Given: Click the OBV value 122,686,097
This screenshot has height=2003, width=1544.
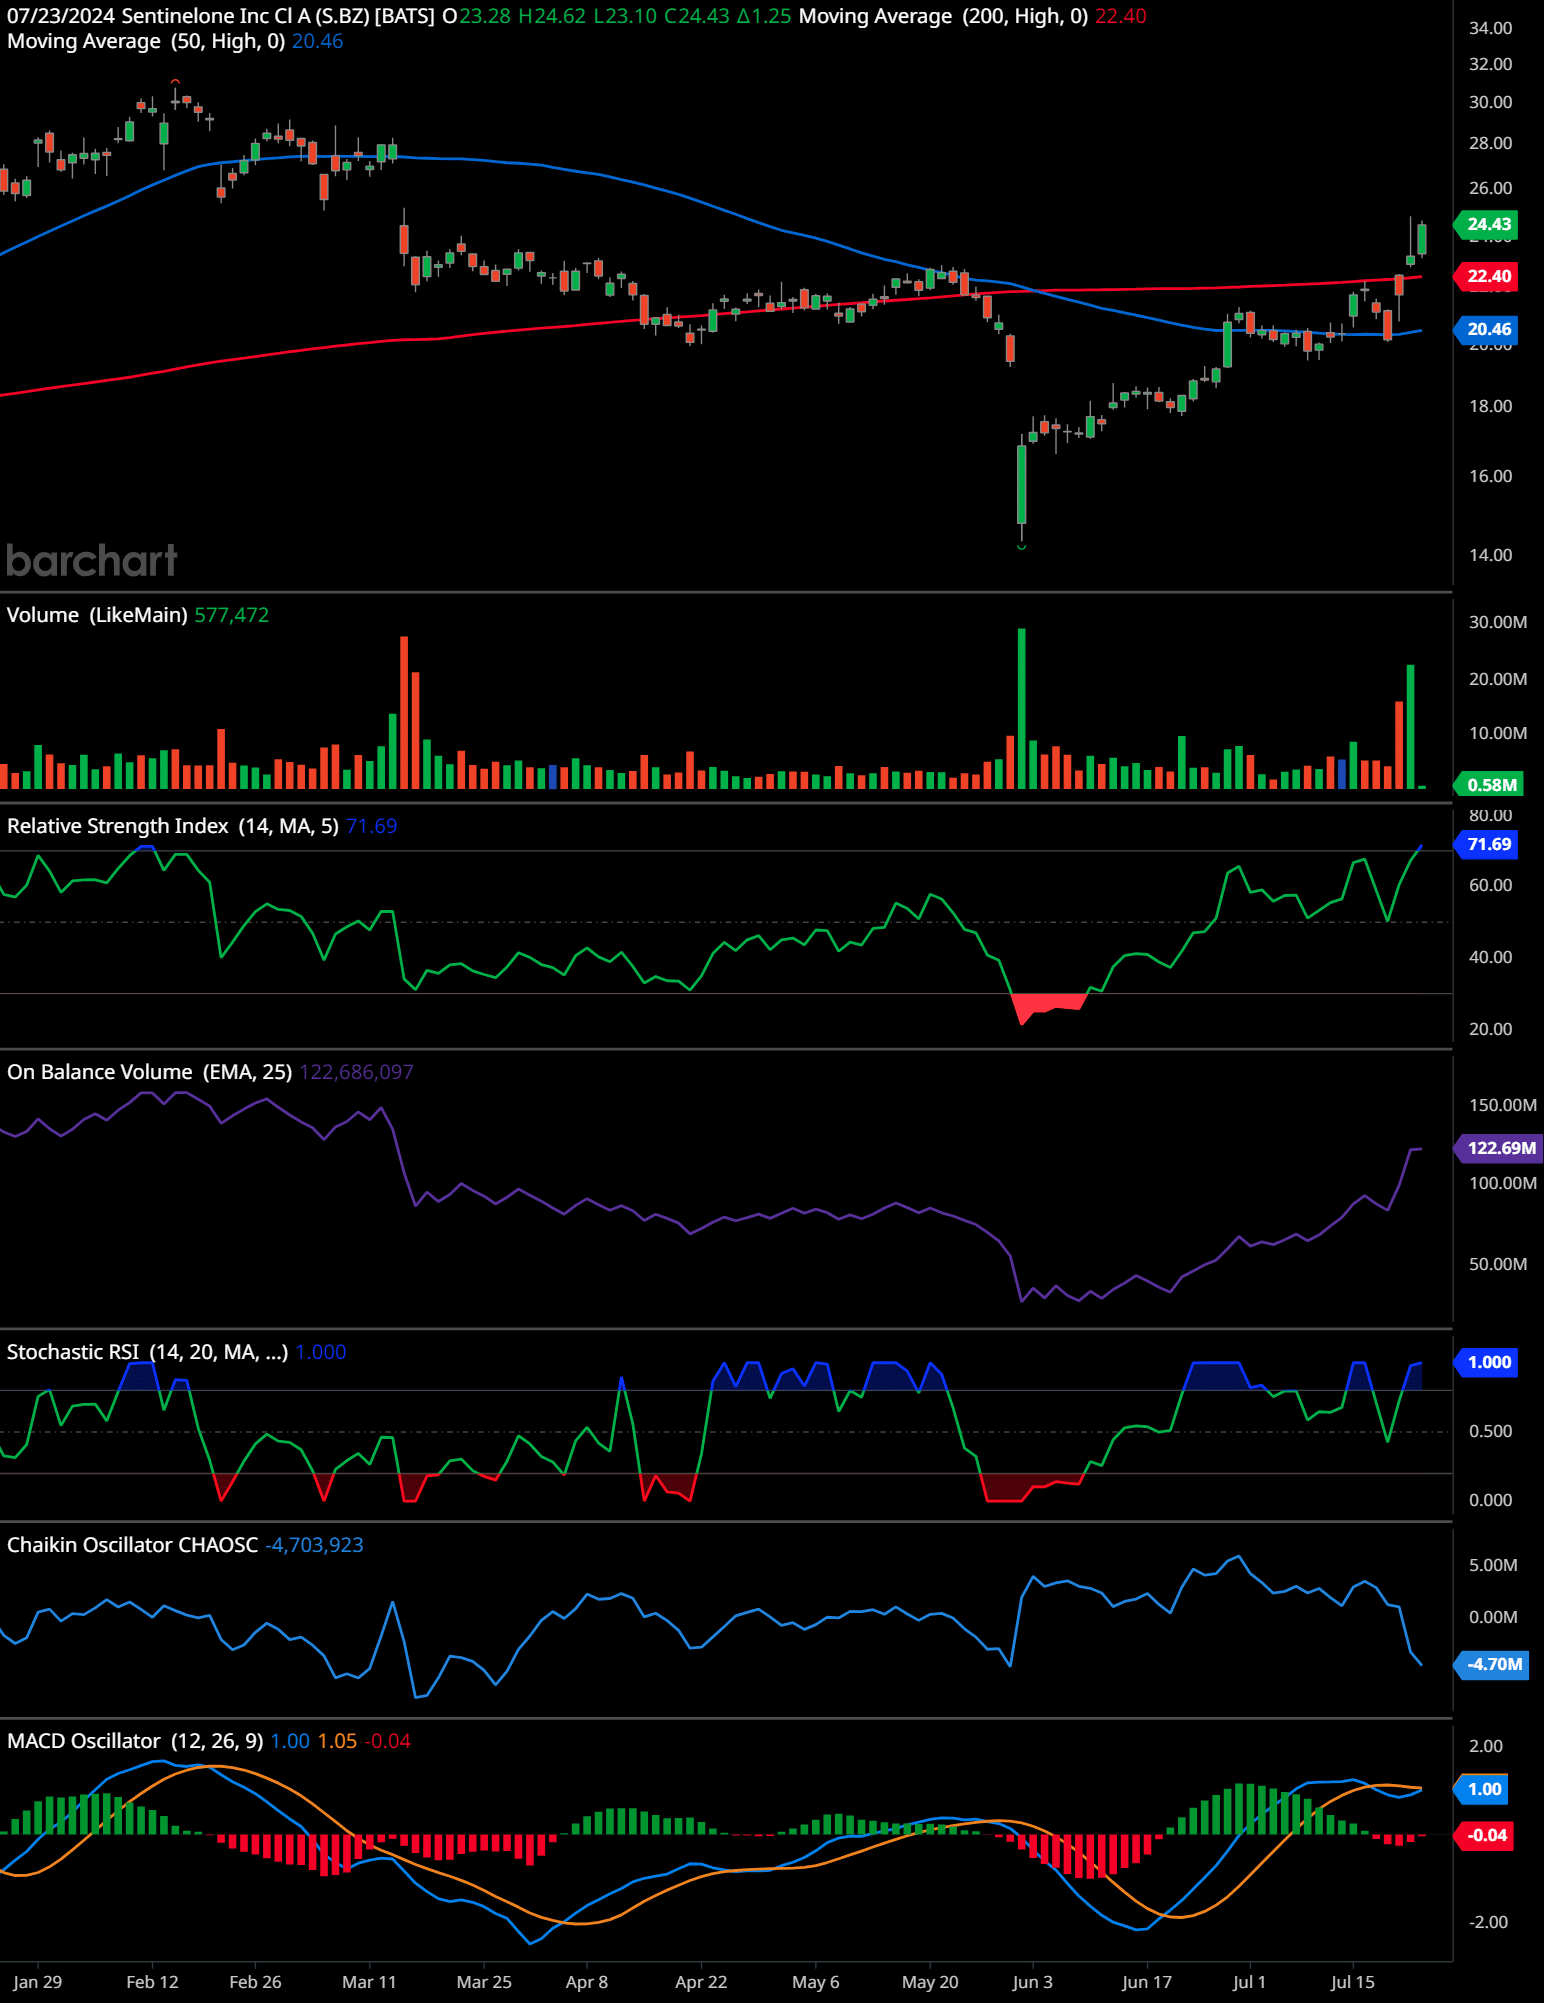Looking at the screenshot, I should tap(357, 1072).
